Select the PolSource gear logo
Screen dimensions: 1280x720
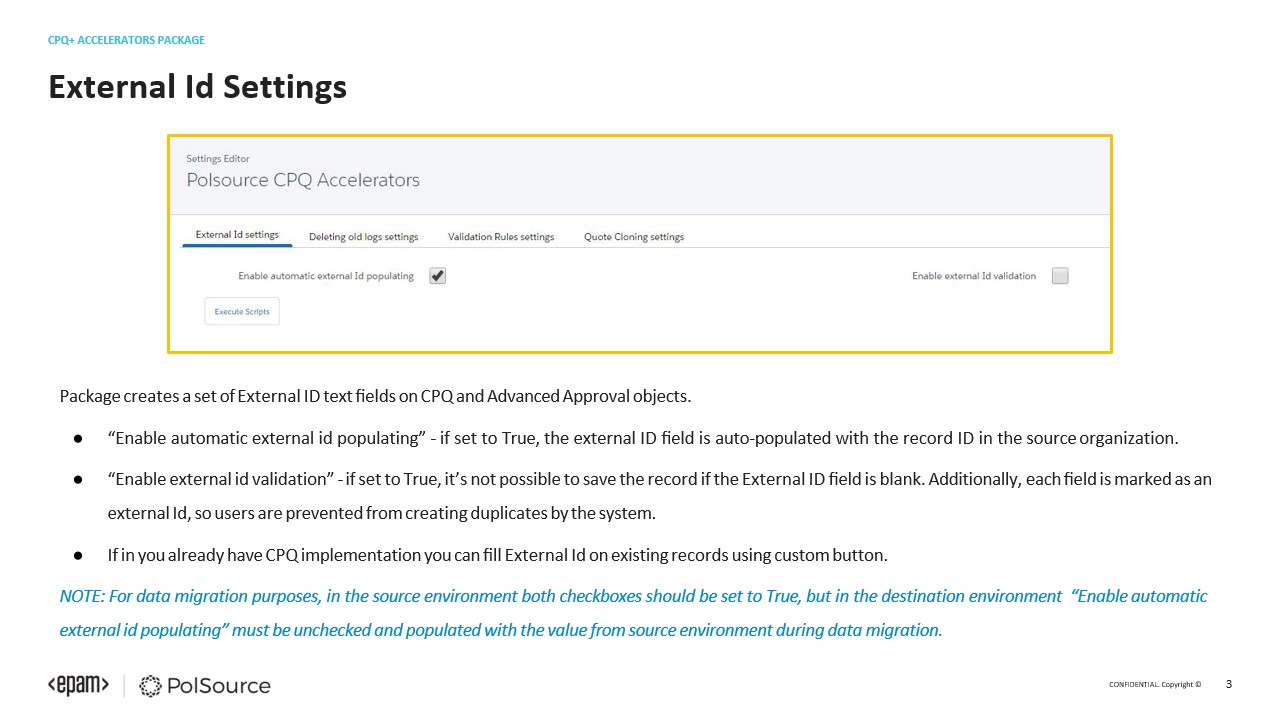pyautogui.click(x=148, y=686)
